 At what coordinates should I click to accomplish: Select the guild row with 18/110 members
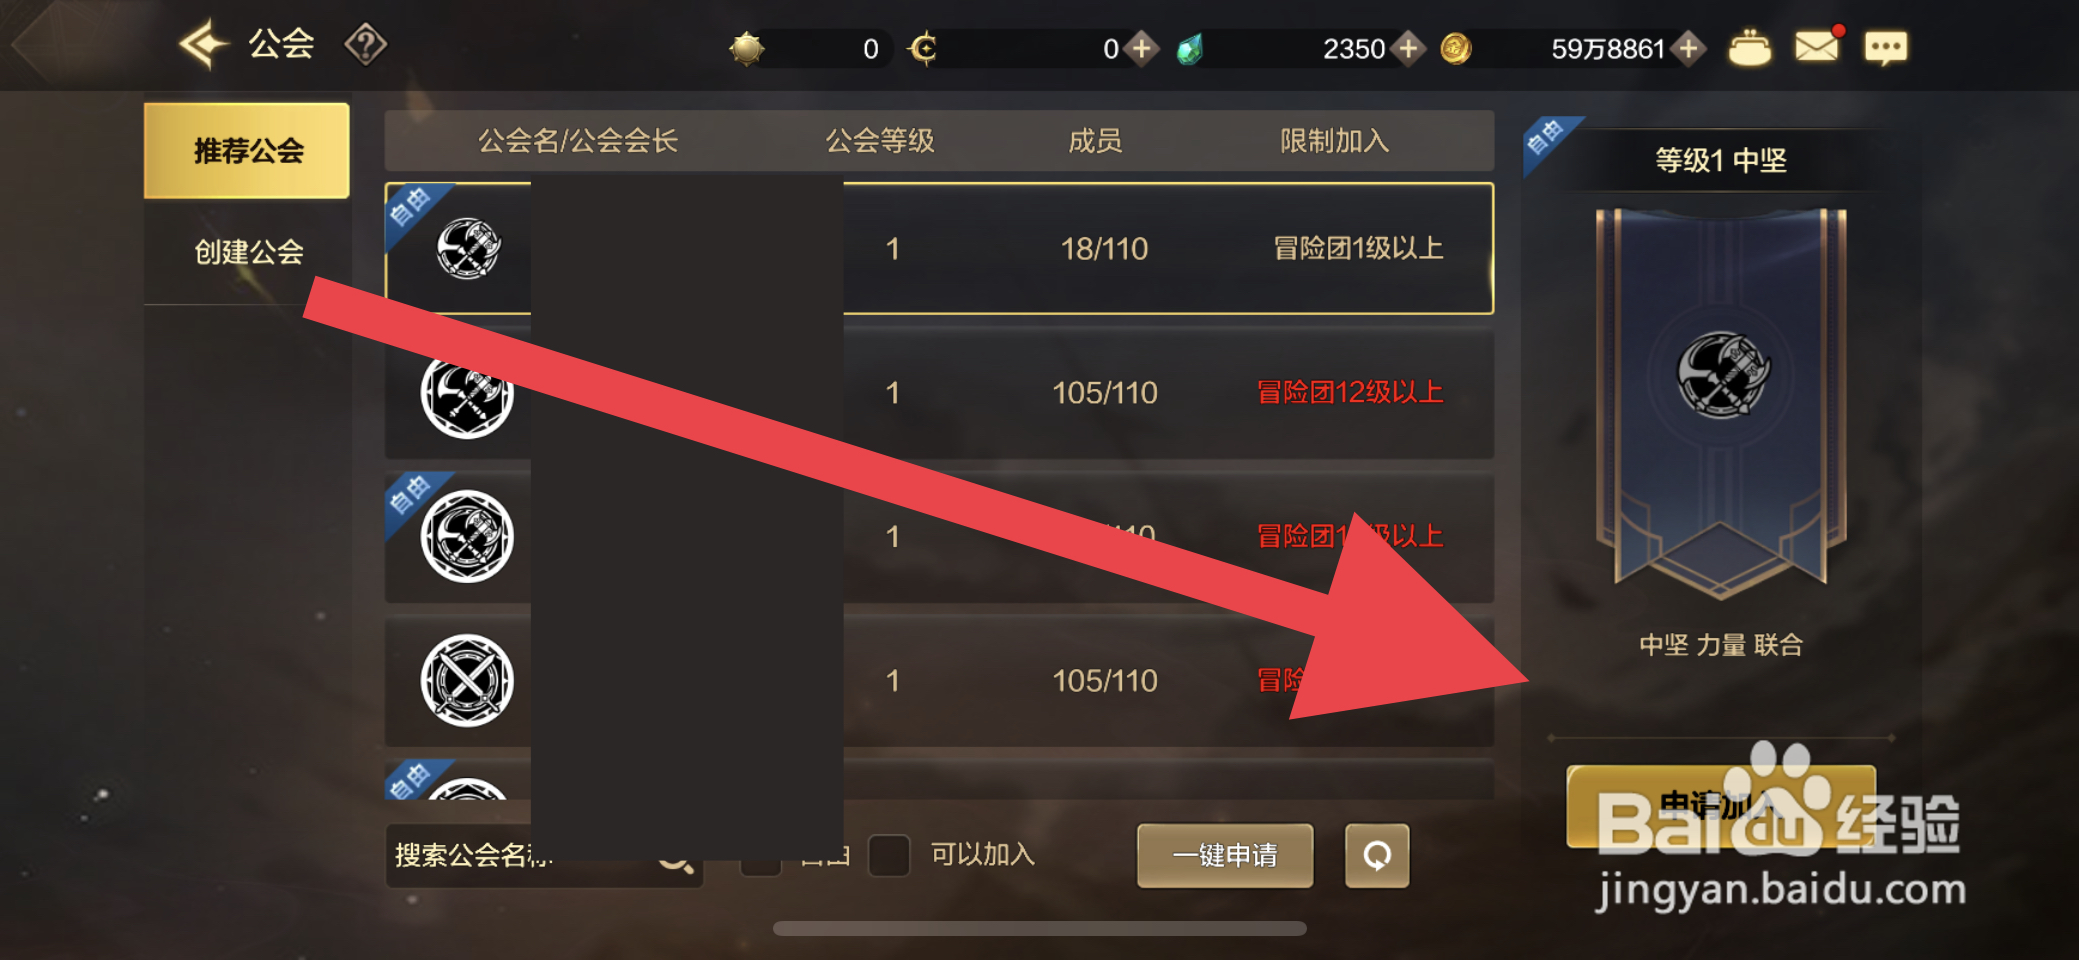tap(939, 248)
